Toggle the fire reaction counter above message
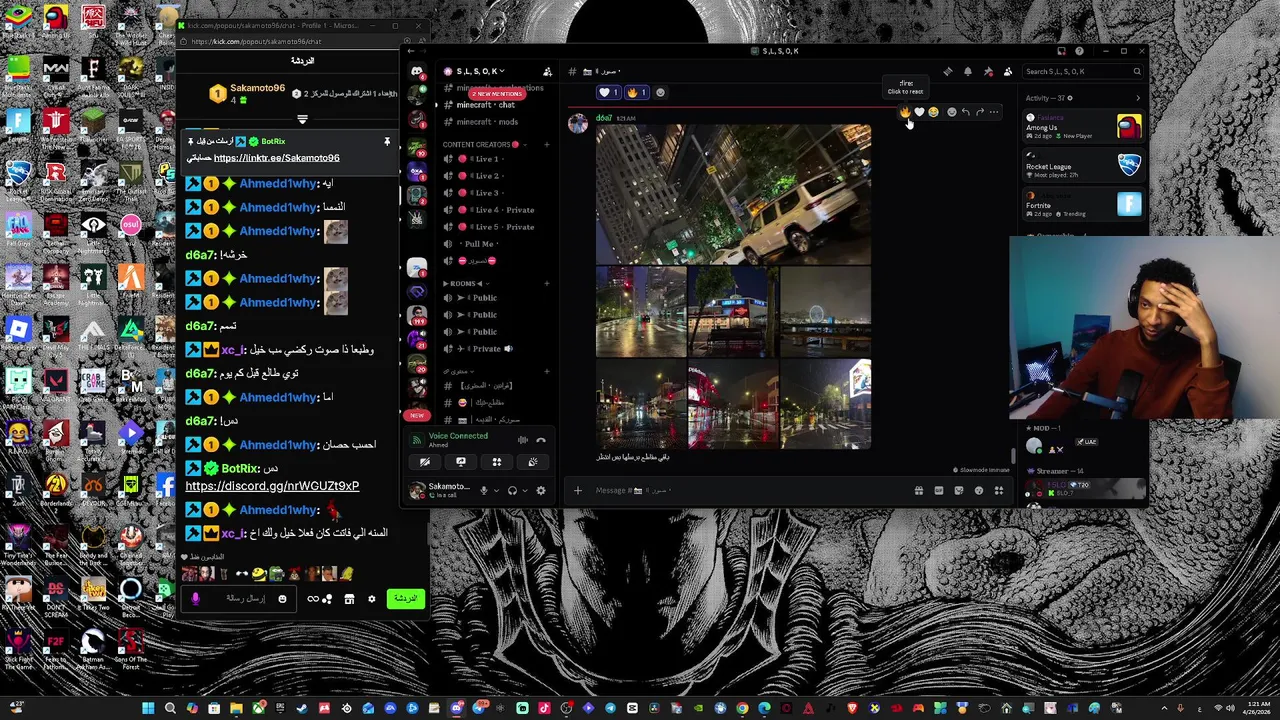This screenshot has height=720, width=1280. (637, 92)
